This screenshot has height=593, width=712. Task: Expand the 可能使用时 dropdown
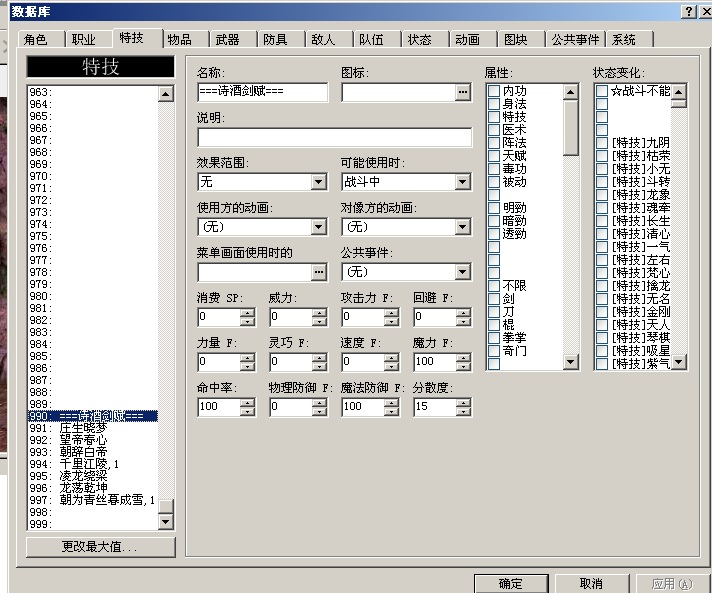click(462, 182)
